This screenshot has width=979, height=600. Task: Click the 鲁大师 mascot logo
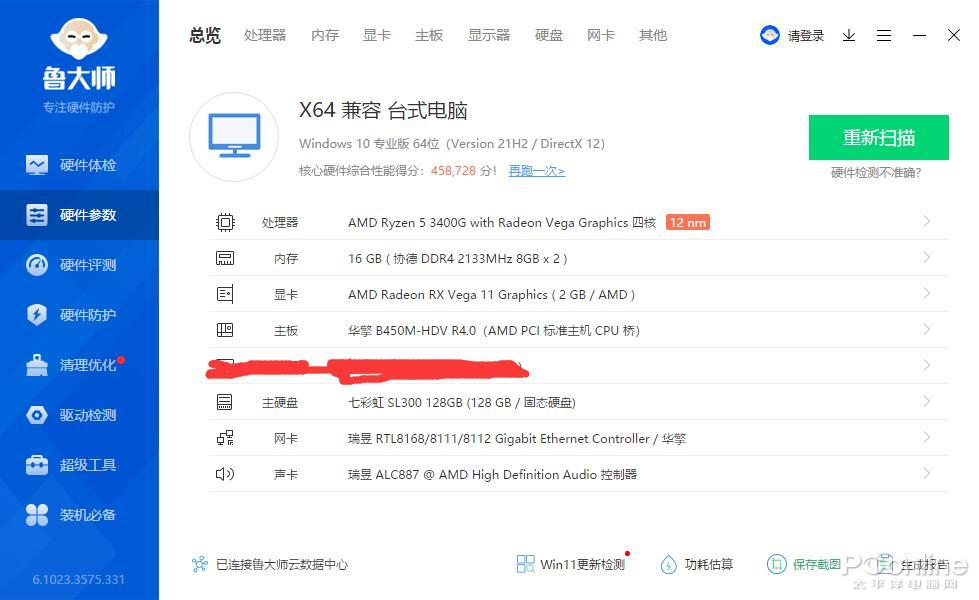click(x=79, y=37)
